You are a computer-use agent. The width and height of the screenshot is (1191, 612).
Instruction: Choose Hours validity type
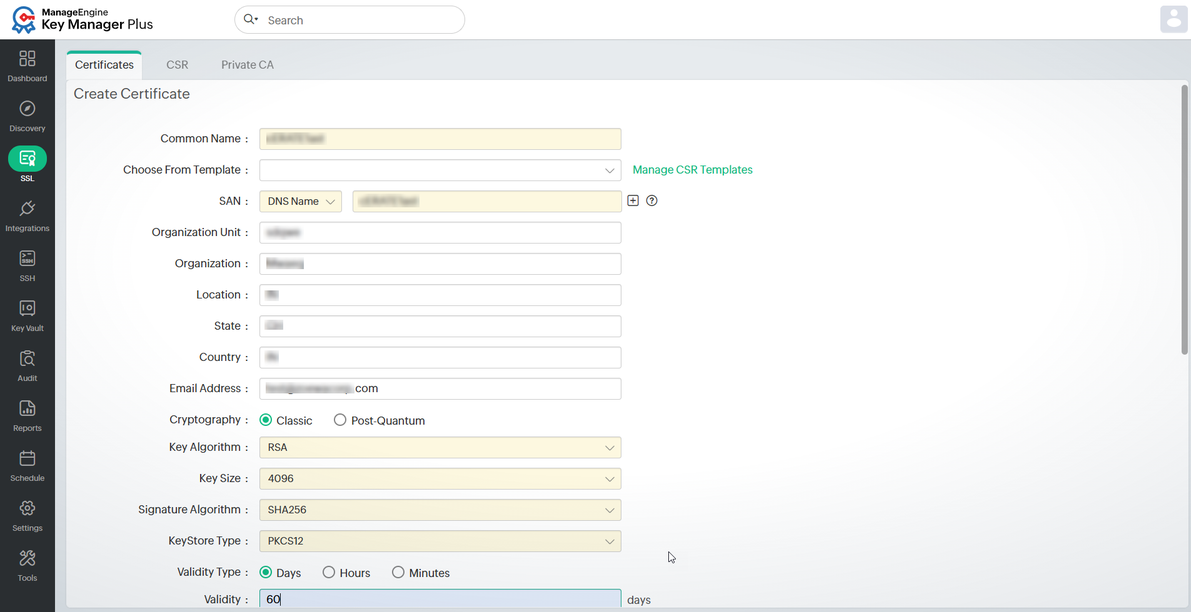(x=329, y=573)
